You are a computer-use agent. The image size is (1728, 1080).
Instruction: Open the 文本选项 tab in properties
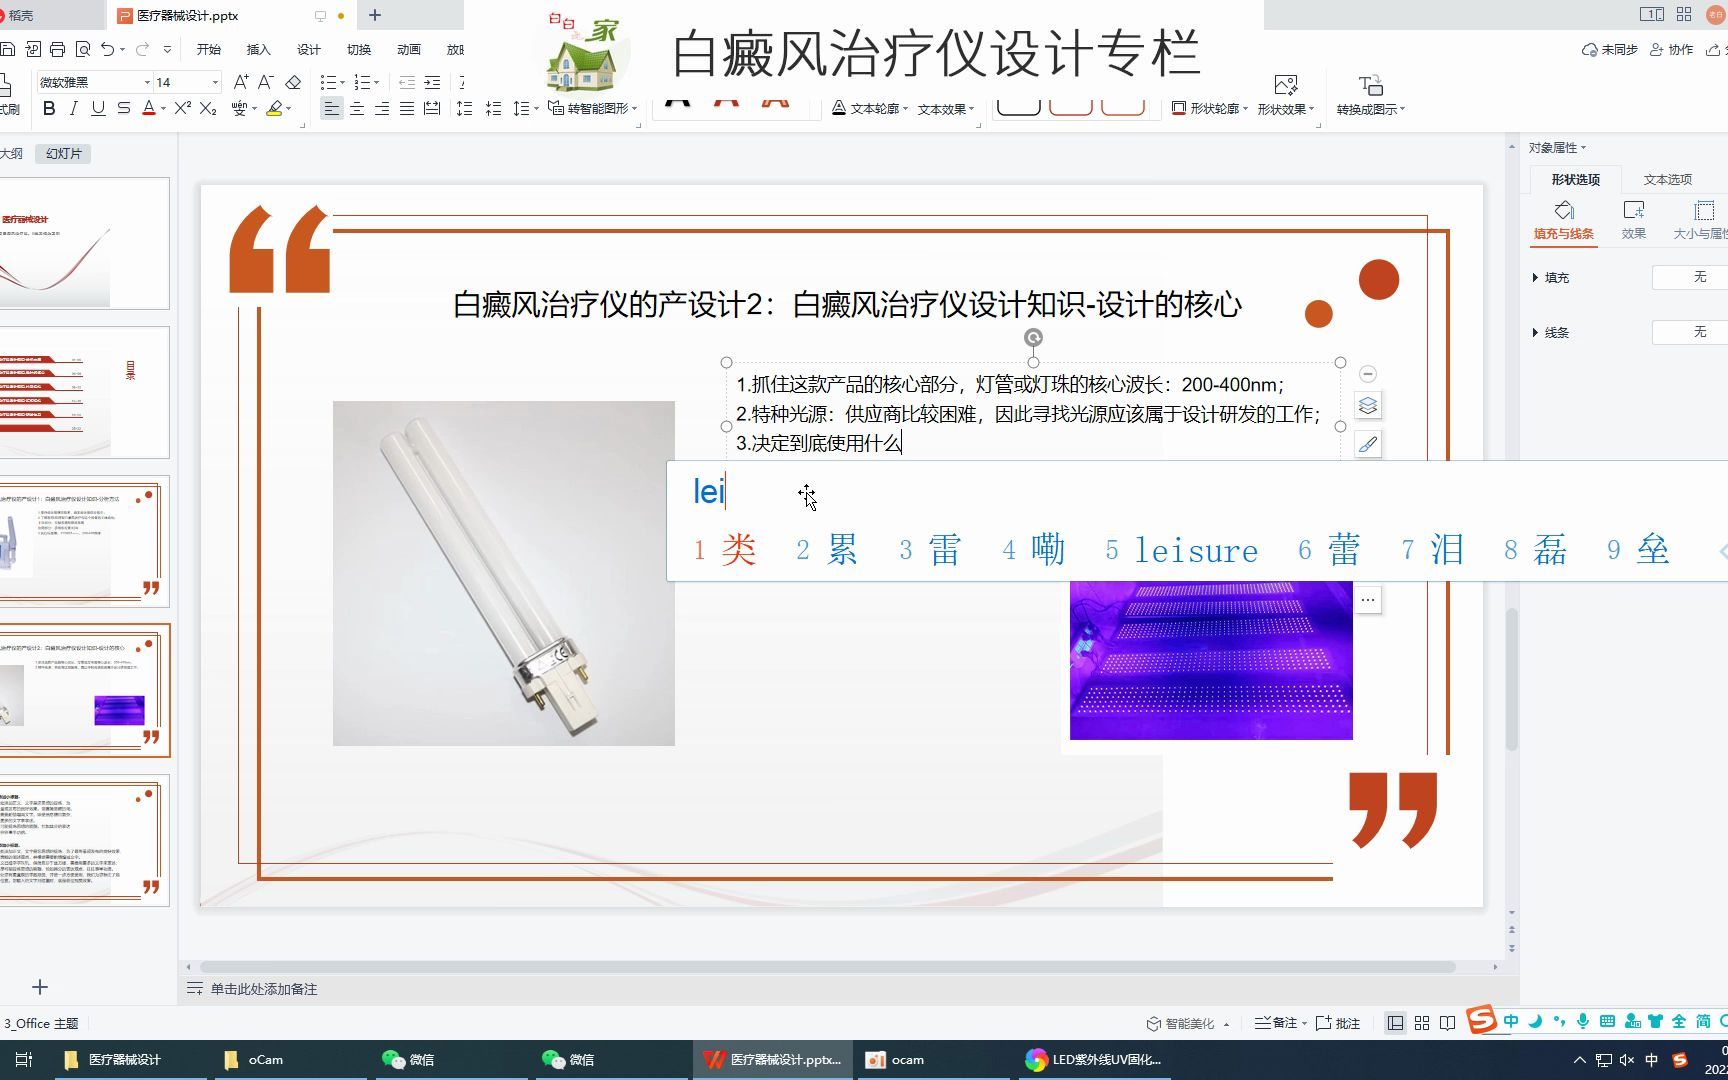(x=1667, y=179)
